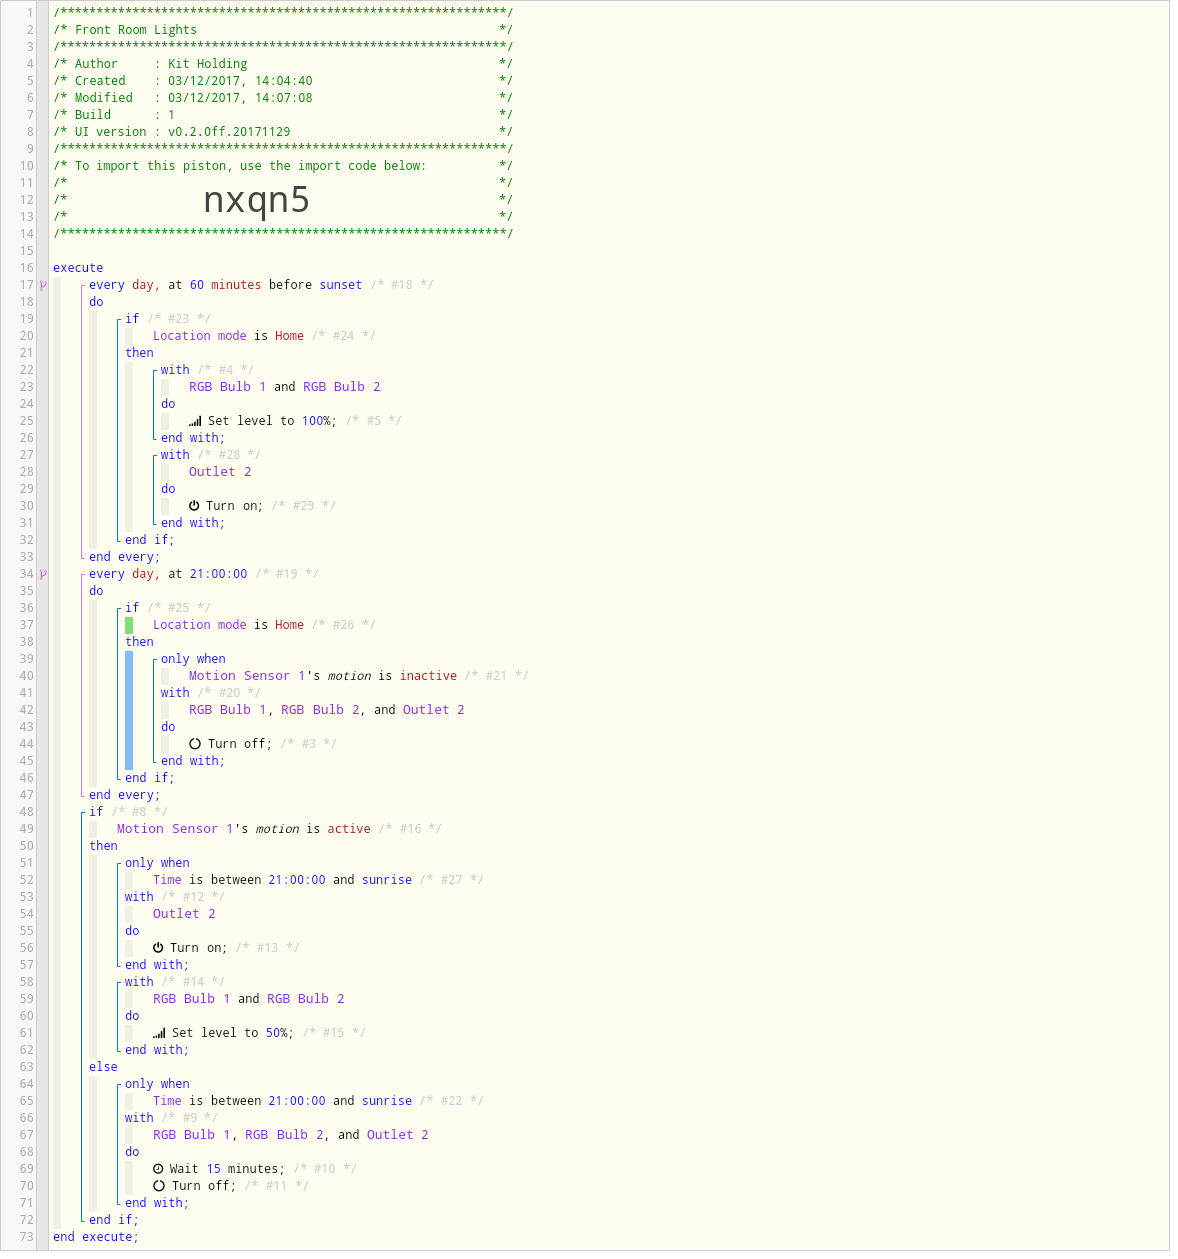Select import code nxqn5
This screenshot has height=1259, width=1178.
256,200
